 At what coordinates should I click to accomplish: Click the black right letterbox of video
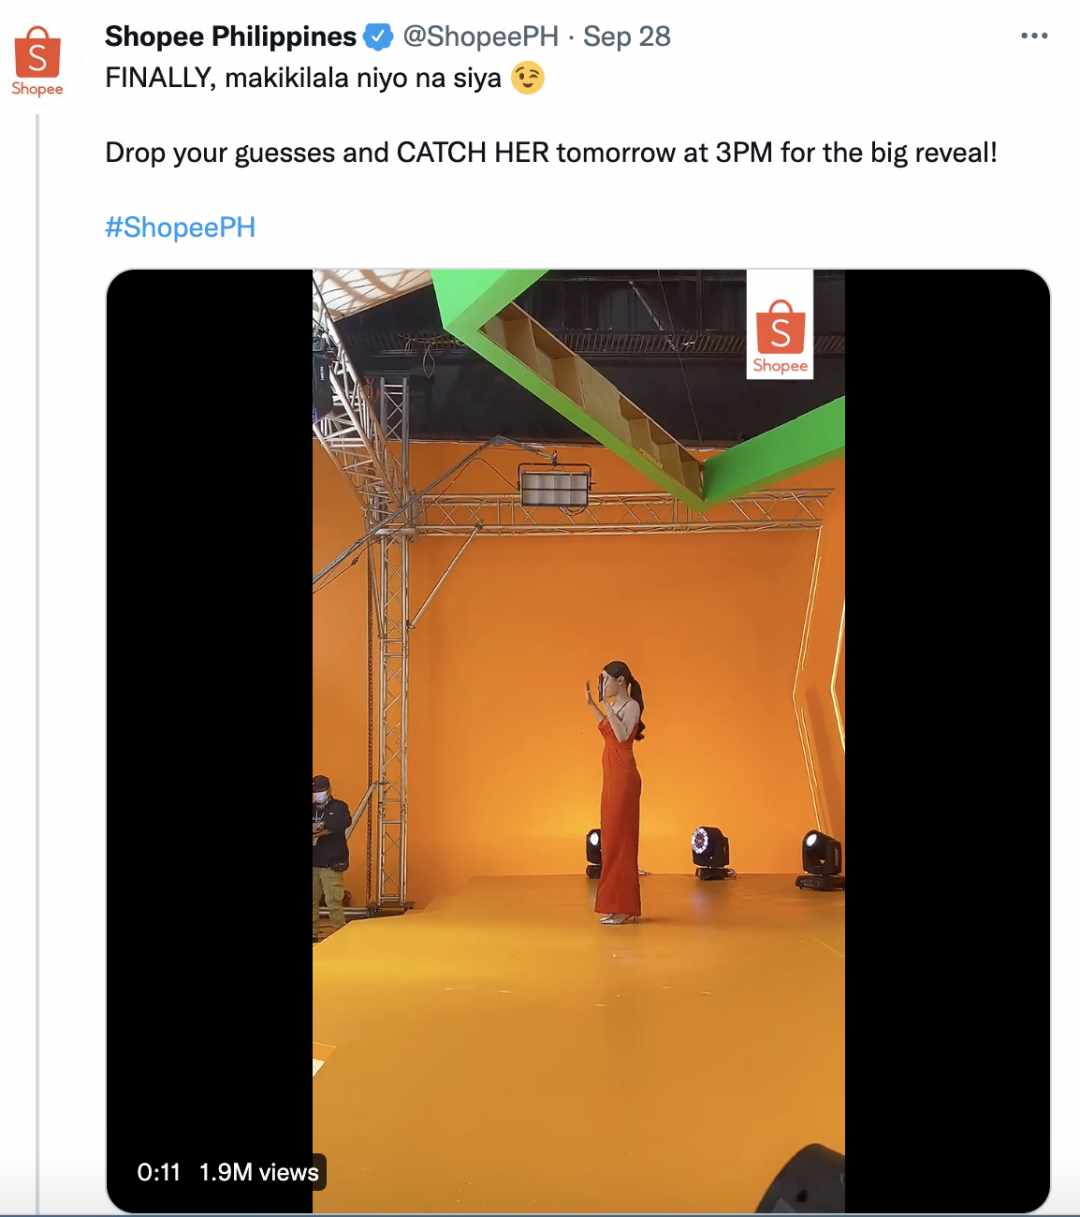[947, 740]
